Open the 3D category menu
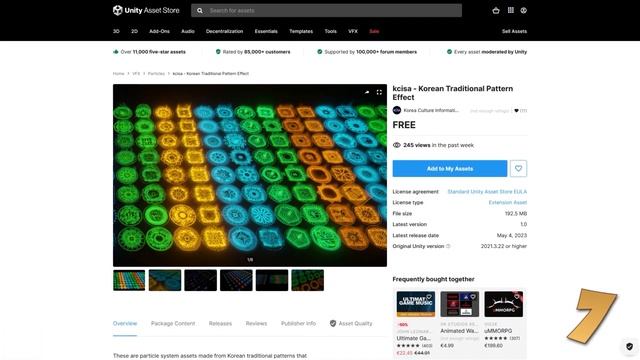This screenshot has width=640, height=360. (116, 31)
